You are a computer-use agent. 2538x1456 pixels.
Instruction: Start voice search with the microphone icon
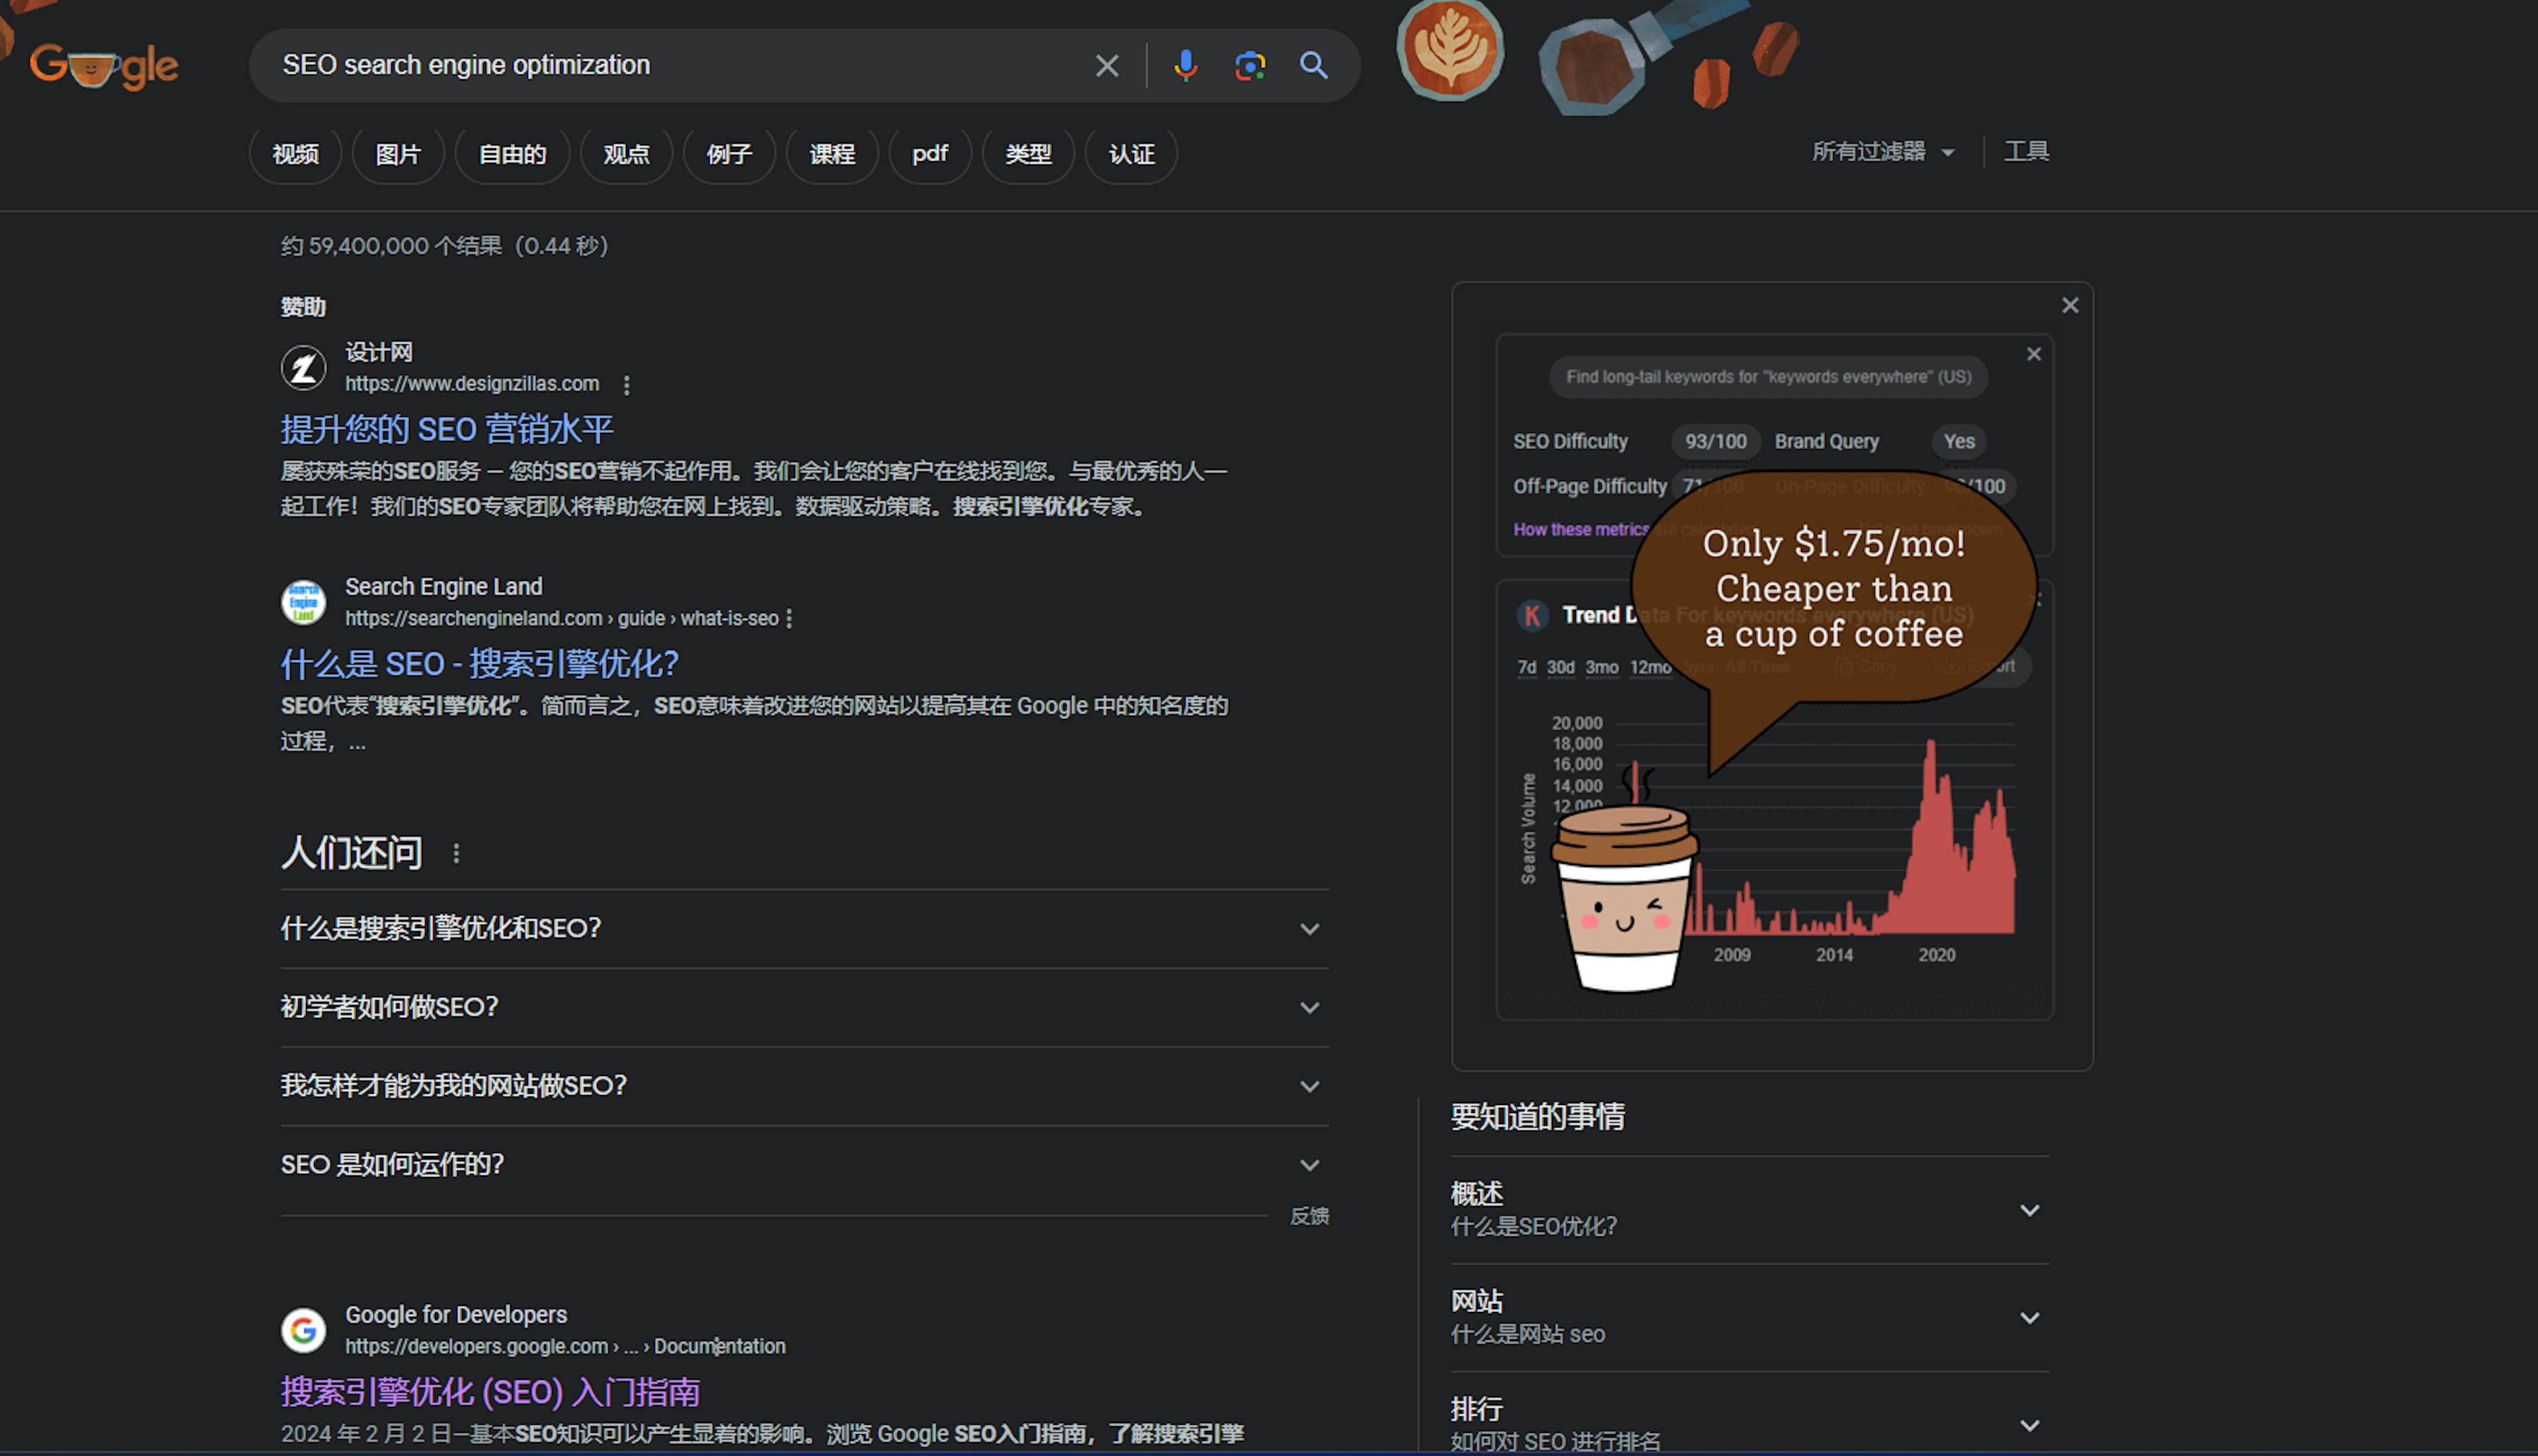point(1185,66)
